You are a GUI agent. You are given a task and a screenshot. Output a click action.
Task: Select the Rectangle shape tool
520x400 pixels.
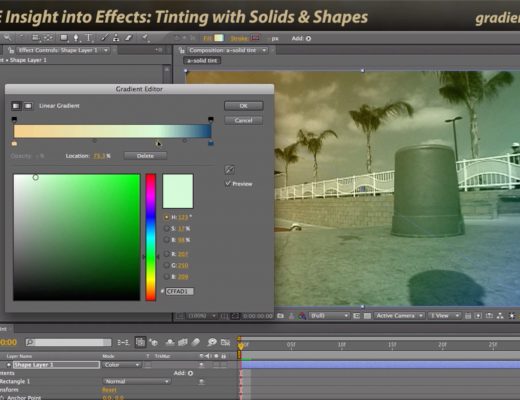tap(64, 38)
